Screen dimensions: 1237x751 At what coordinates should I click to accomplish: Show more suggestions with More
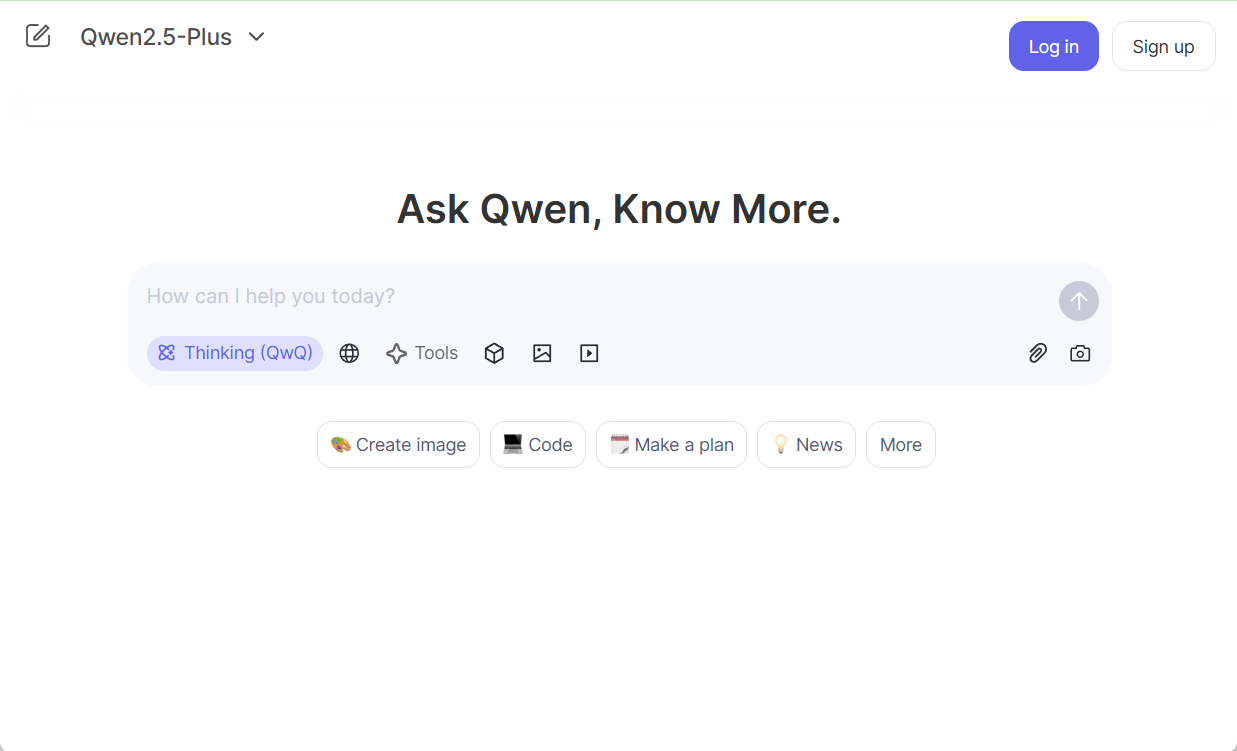click(900, 445)
